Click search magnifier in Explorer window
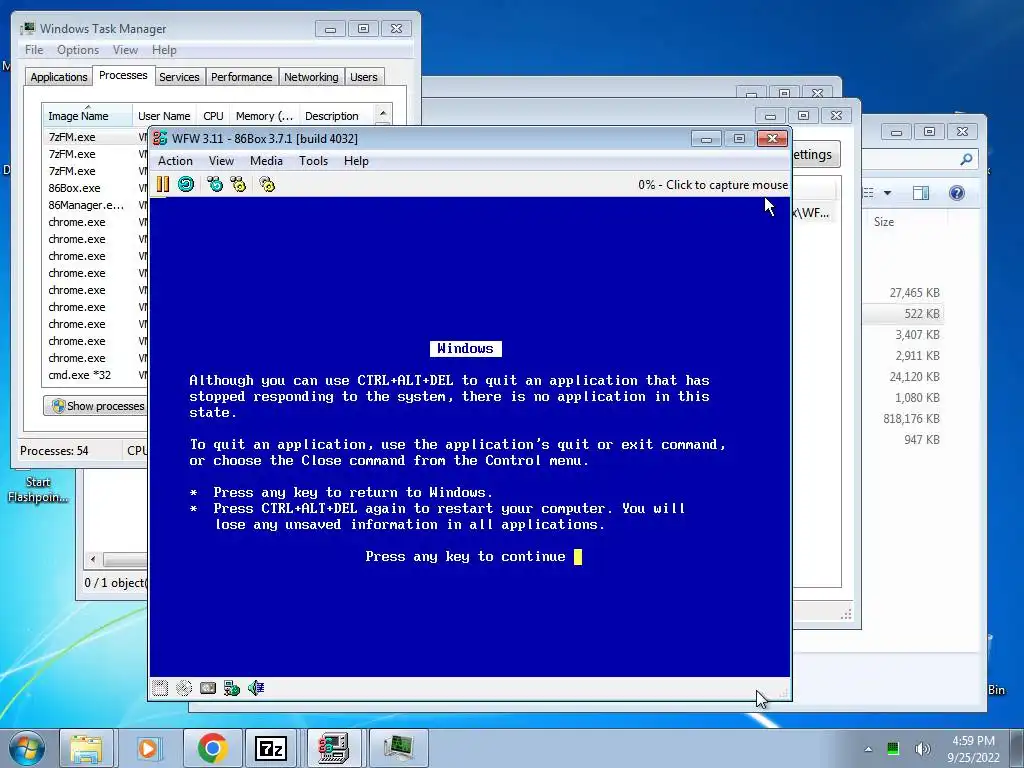Viewport: 1024px width, 768px height. tap(966, 159)
